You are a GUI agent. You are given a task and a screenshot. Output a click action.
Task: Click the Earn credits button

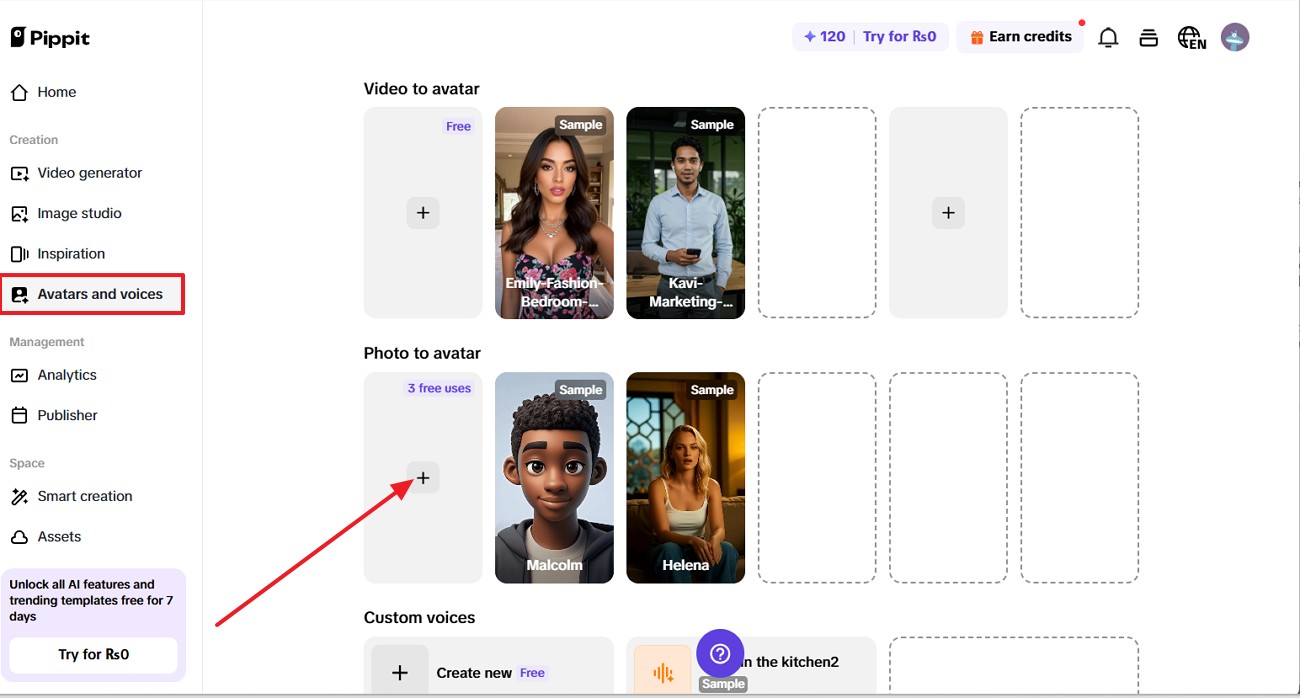[x=1020, y=37]
